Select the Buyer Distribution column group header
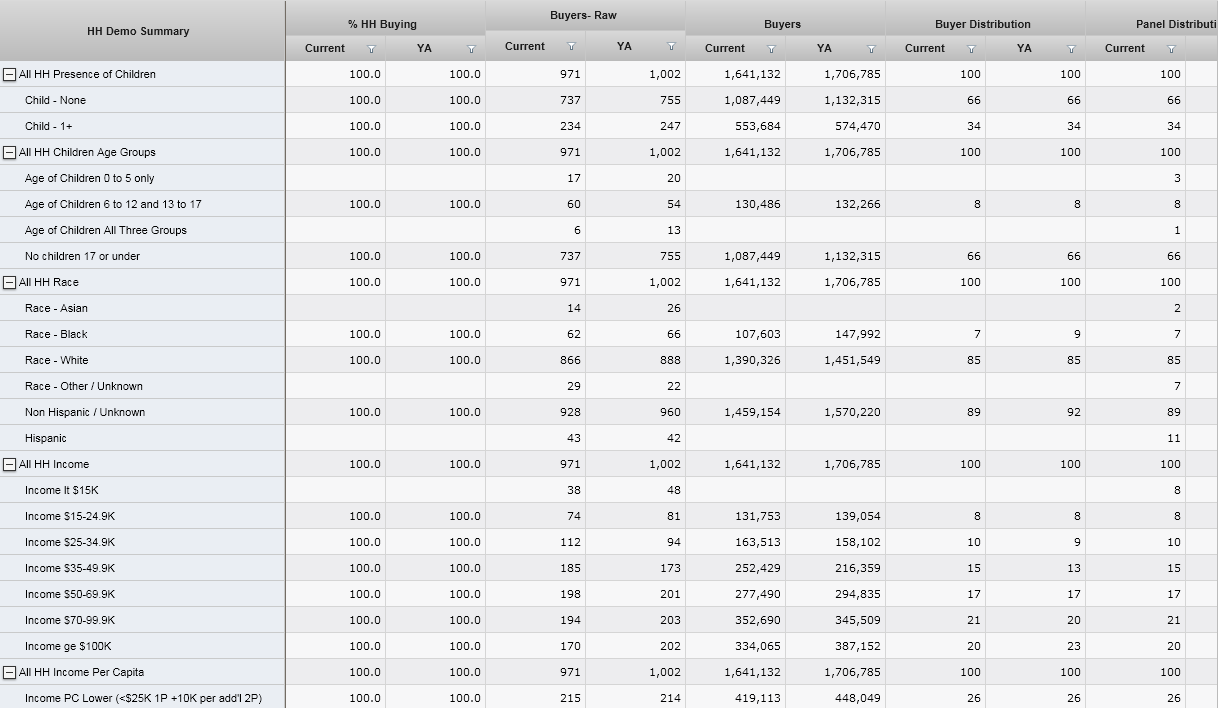Screen dimensions: 1218x708 pos(982,24)
